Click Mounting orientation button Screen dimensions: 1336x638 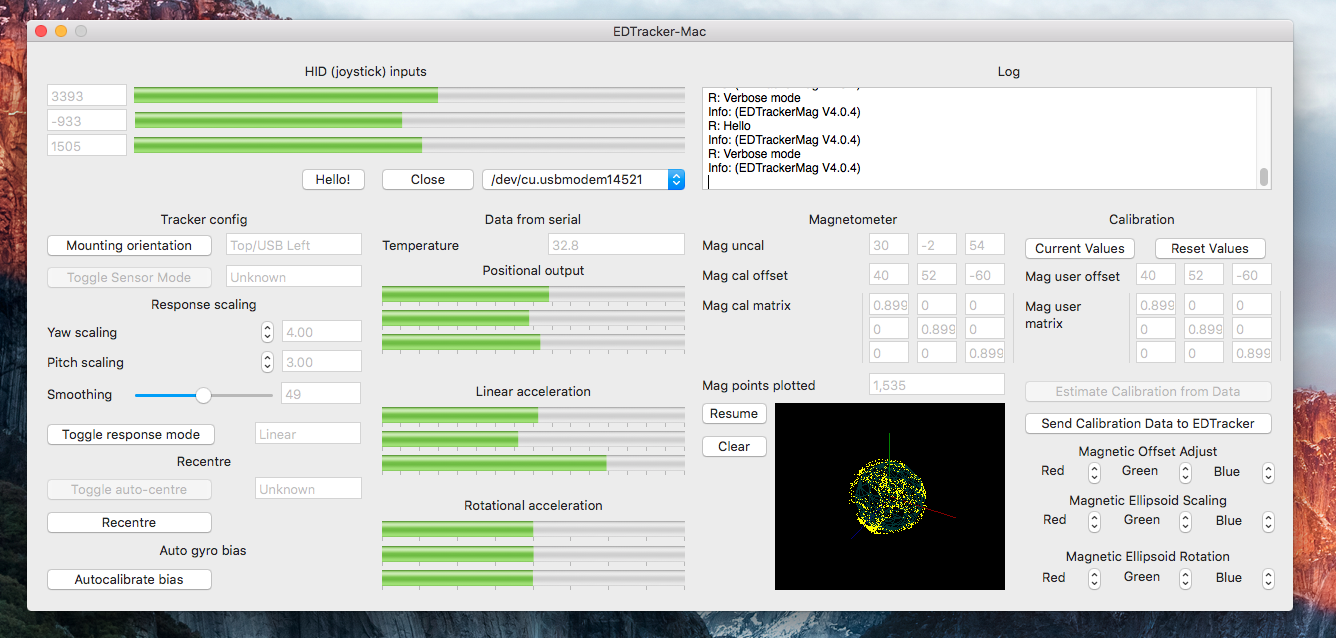[x=129, y=245]
